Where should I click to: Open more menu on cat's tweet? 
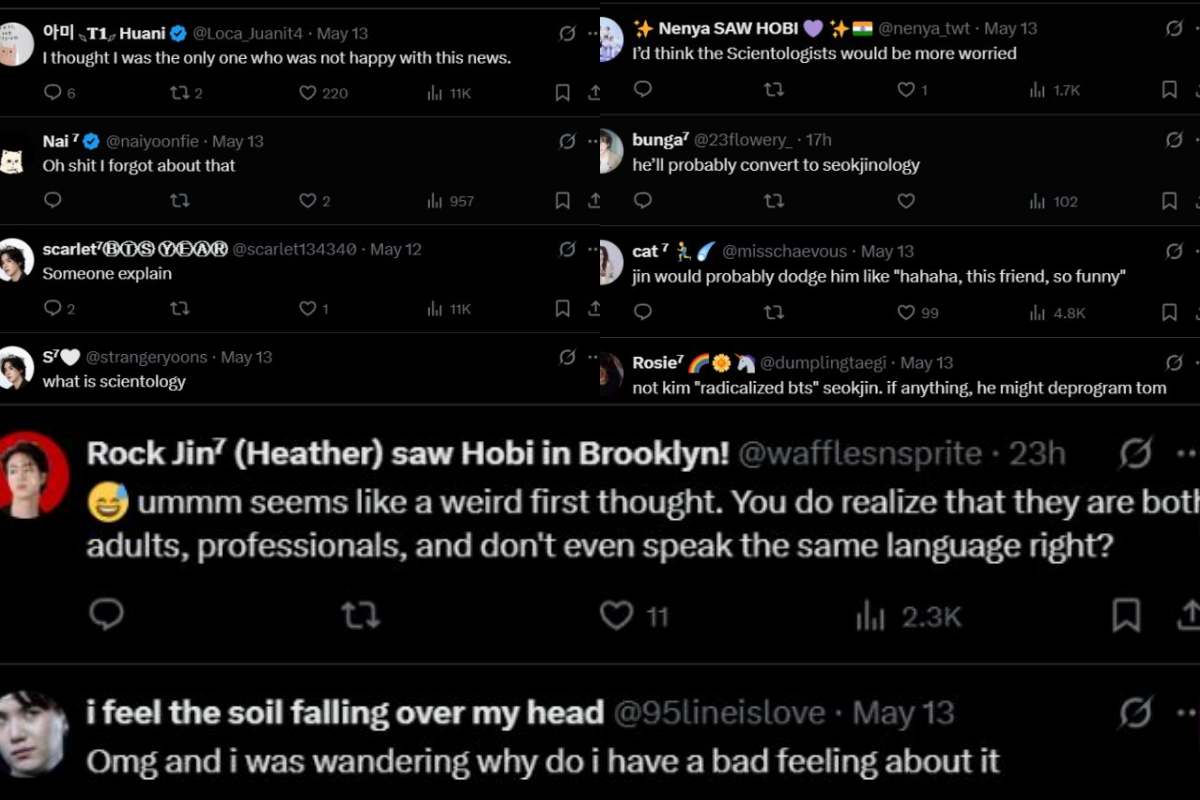click(x=1196, y=251)
